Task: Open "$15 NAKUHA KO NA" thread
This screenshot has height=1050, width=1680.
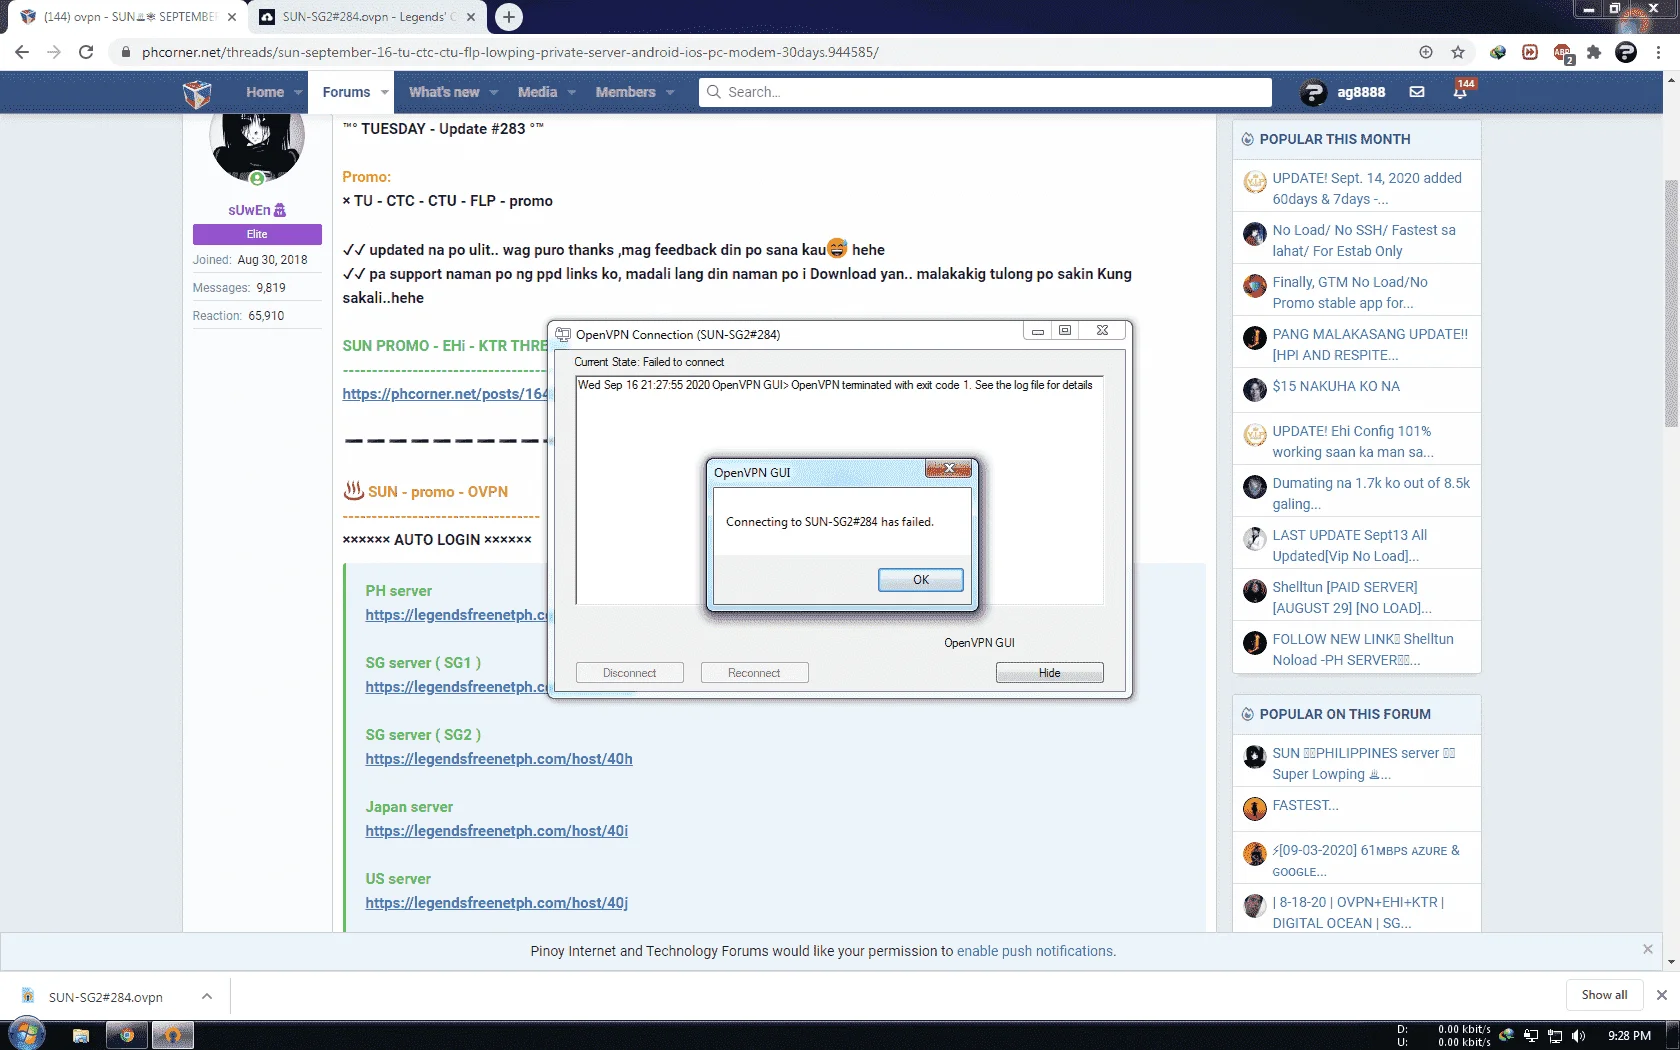Action: point(1336,386)
